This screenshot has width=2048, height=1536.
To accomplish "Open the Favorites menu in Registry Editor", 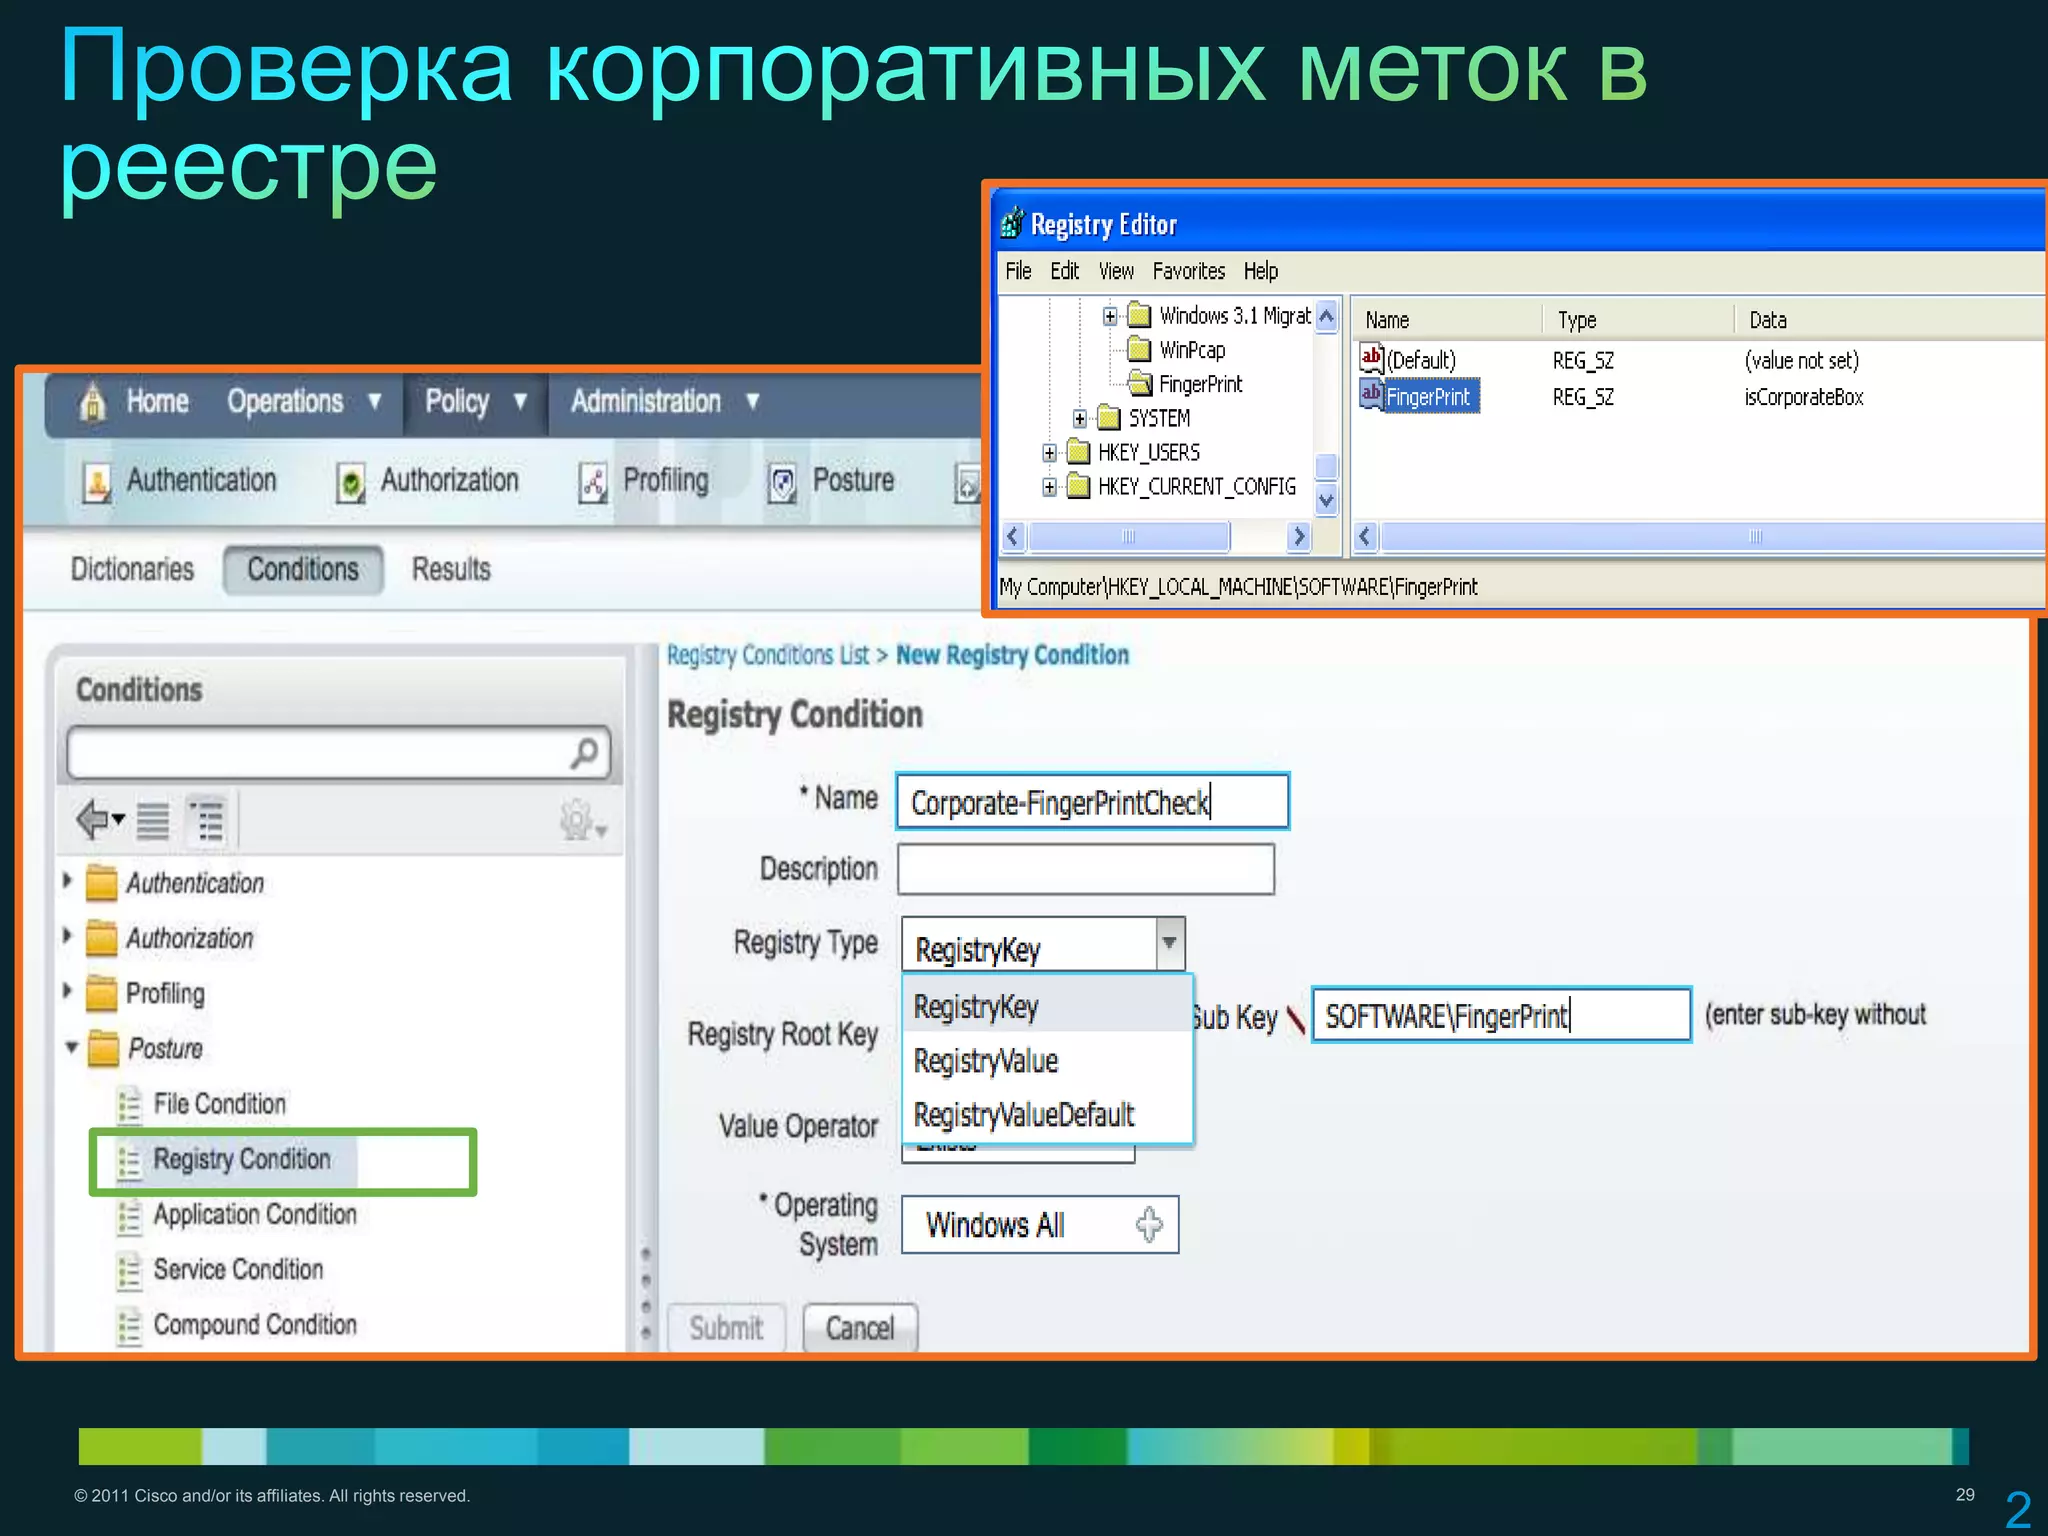I will pos(1188,271).
